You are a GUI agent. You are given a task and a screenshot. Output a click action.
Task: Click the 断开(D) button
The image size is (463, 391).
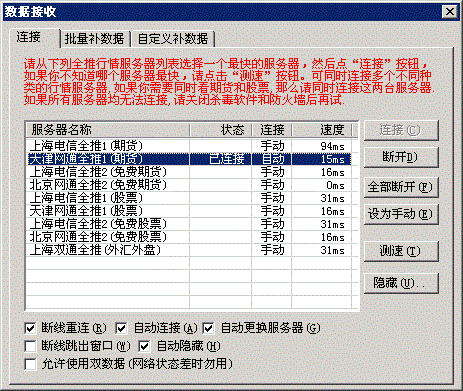[x=401, y=157]
